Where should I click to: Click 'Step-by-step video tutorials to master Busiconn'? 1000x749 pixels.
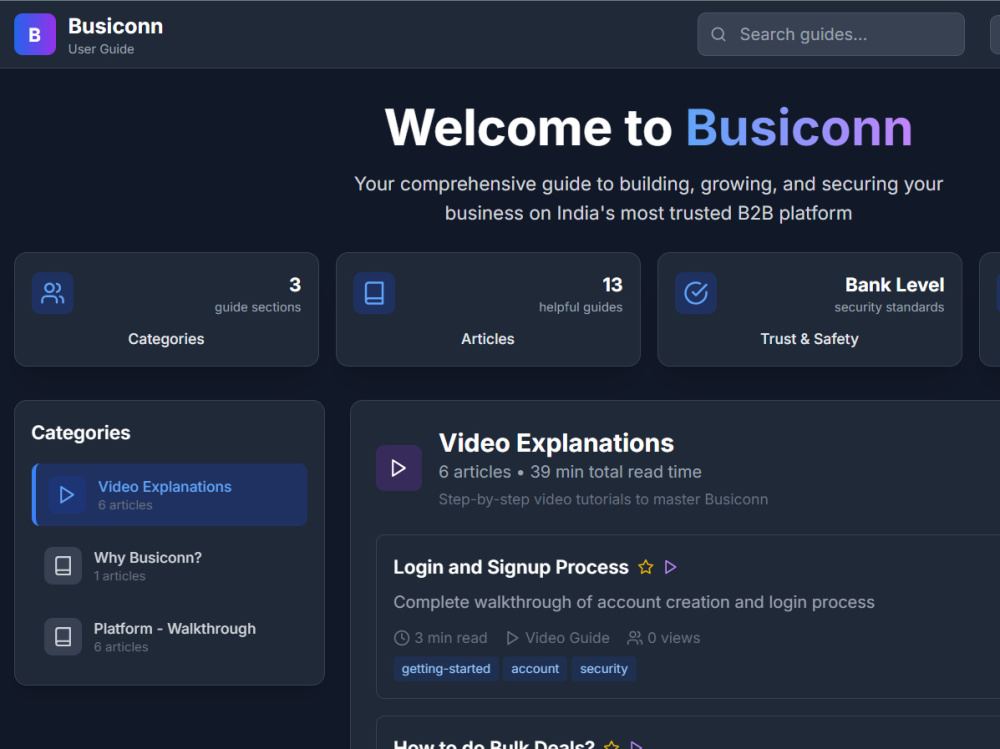pos(603,500)
